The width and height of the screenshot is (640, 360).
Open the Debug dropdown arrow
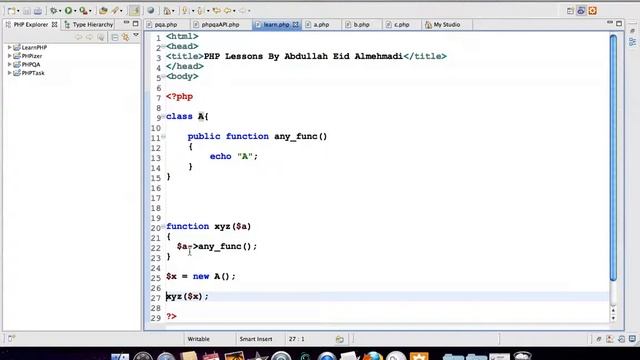tap(60, 11)
